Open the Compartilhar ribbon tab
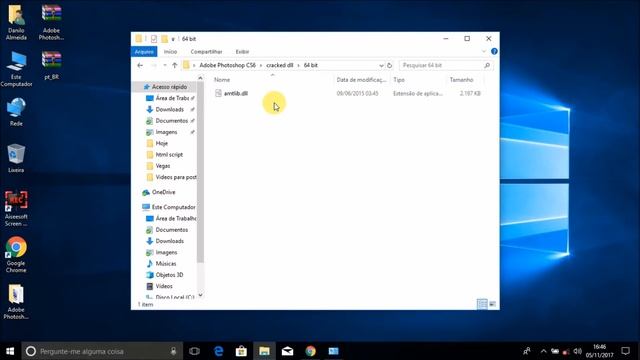This screenshot has width=640, height=360. pyautogui.click(x=206, y=52)
